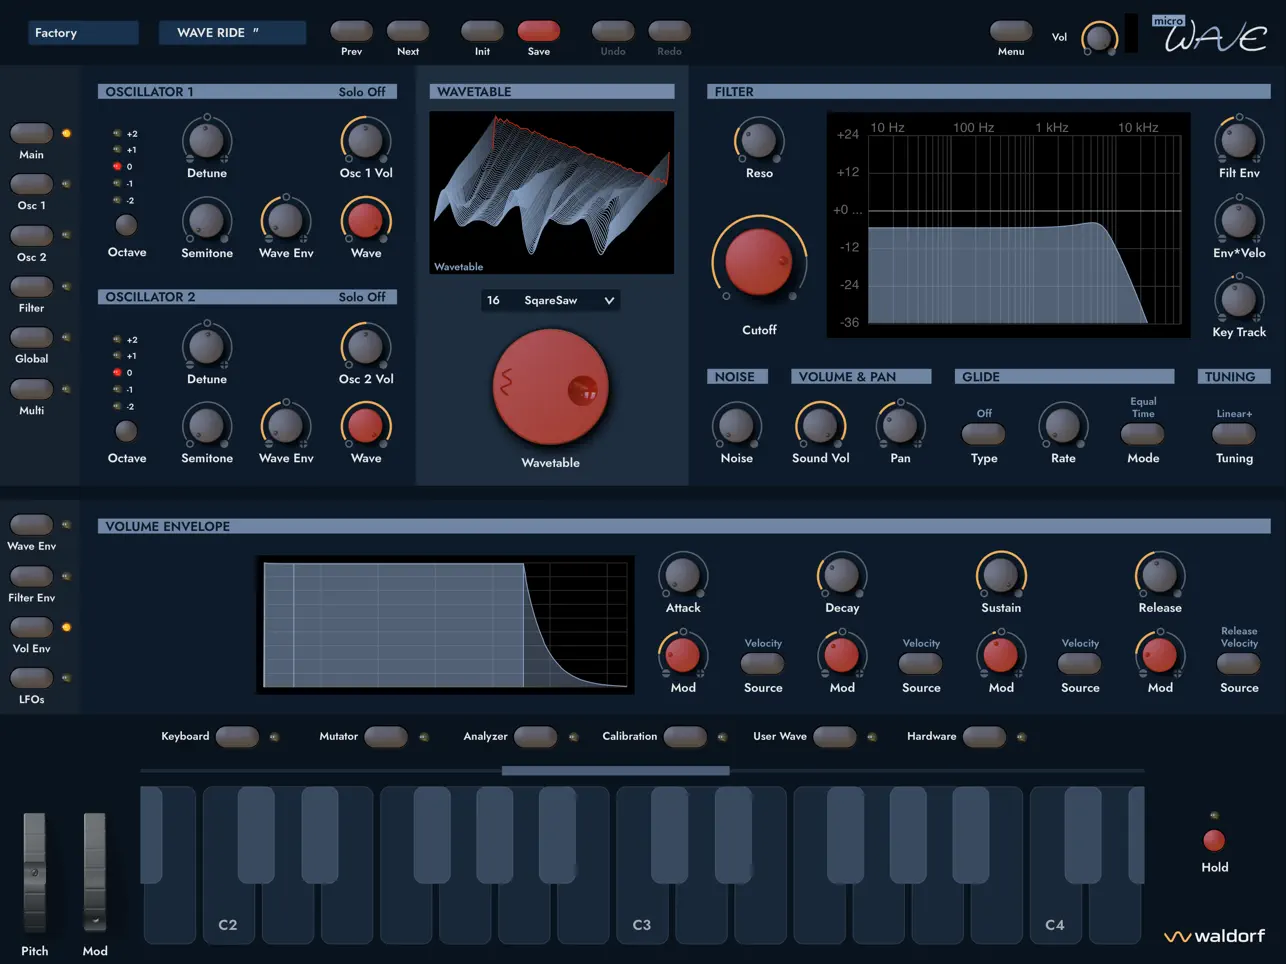Click the Pan knob
This screenshot has width=1286, height=964.
pos(900,425)
